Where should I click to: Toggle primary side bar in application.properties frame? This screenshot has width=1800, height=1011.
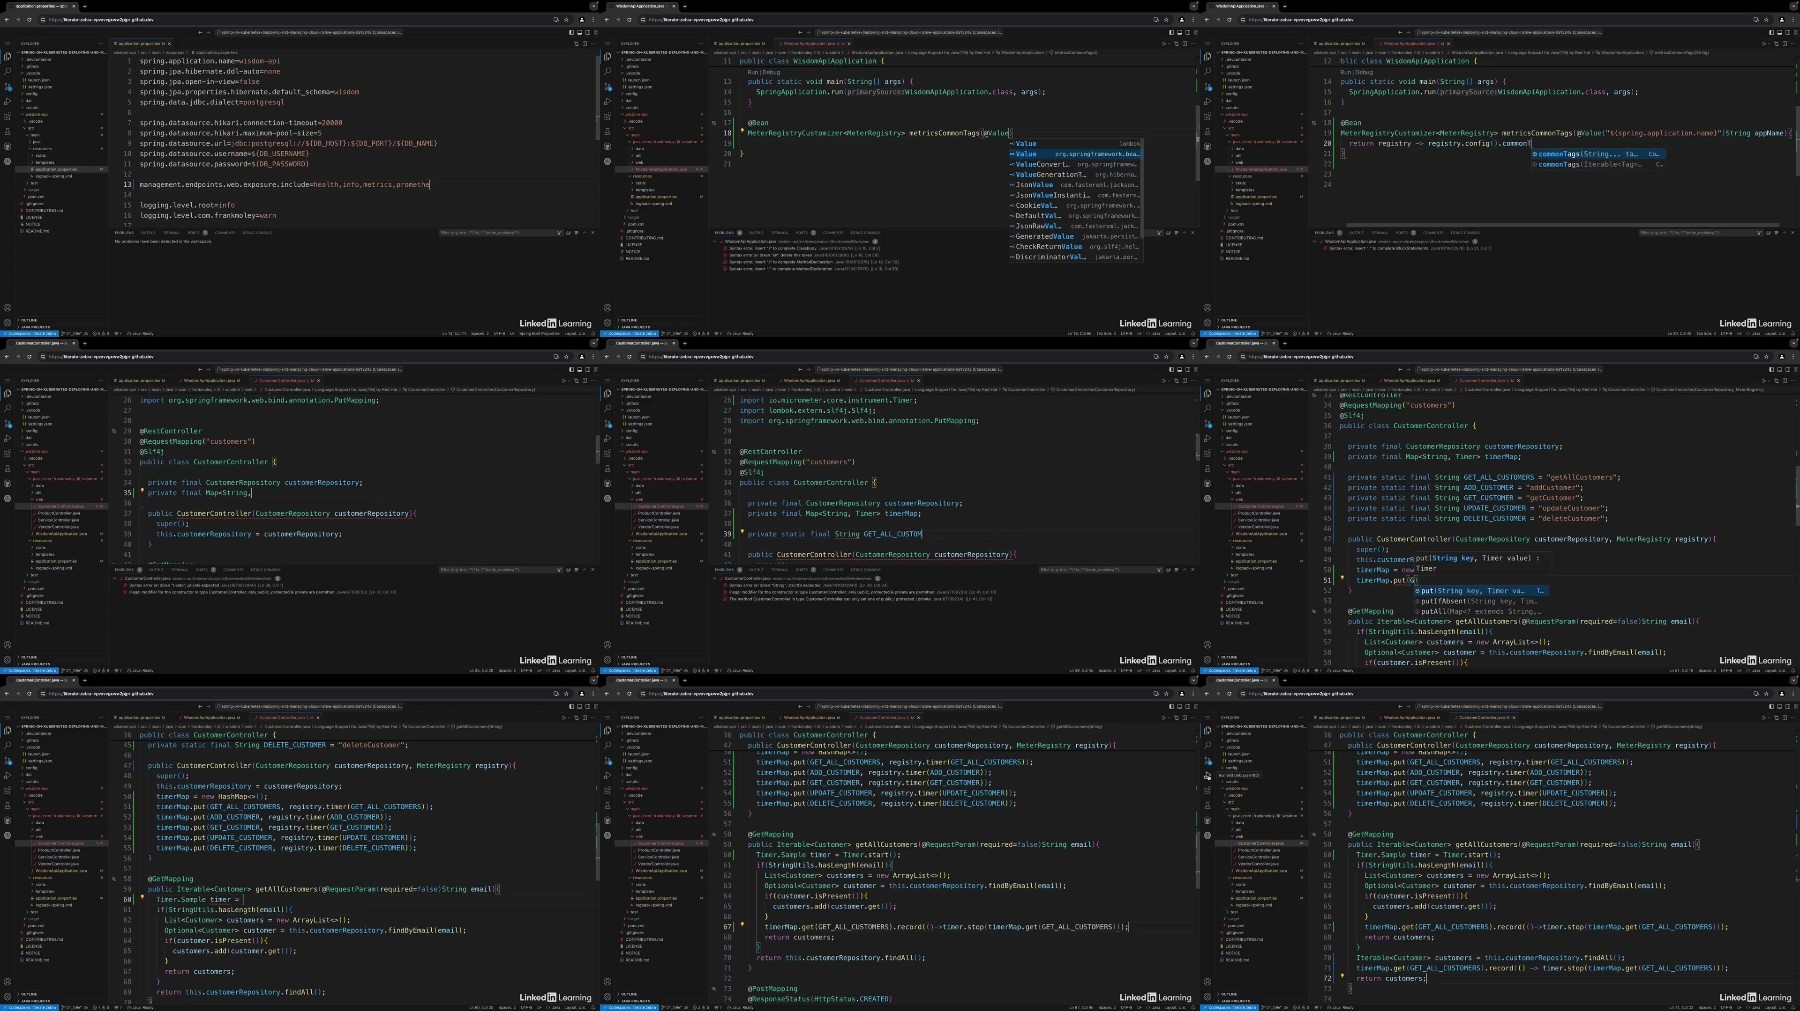(x=571, y=32)
